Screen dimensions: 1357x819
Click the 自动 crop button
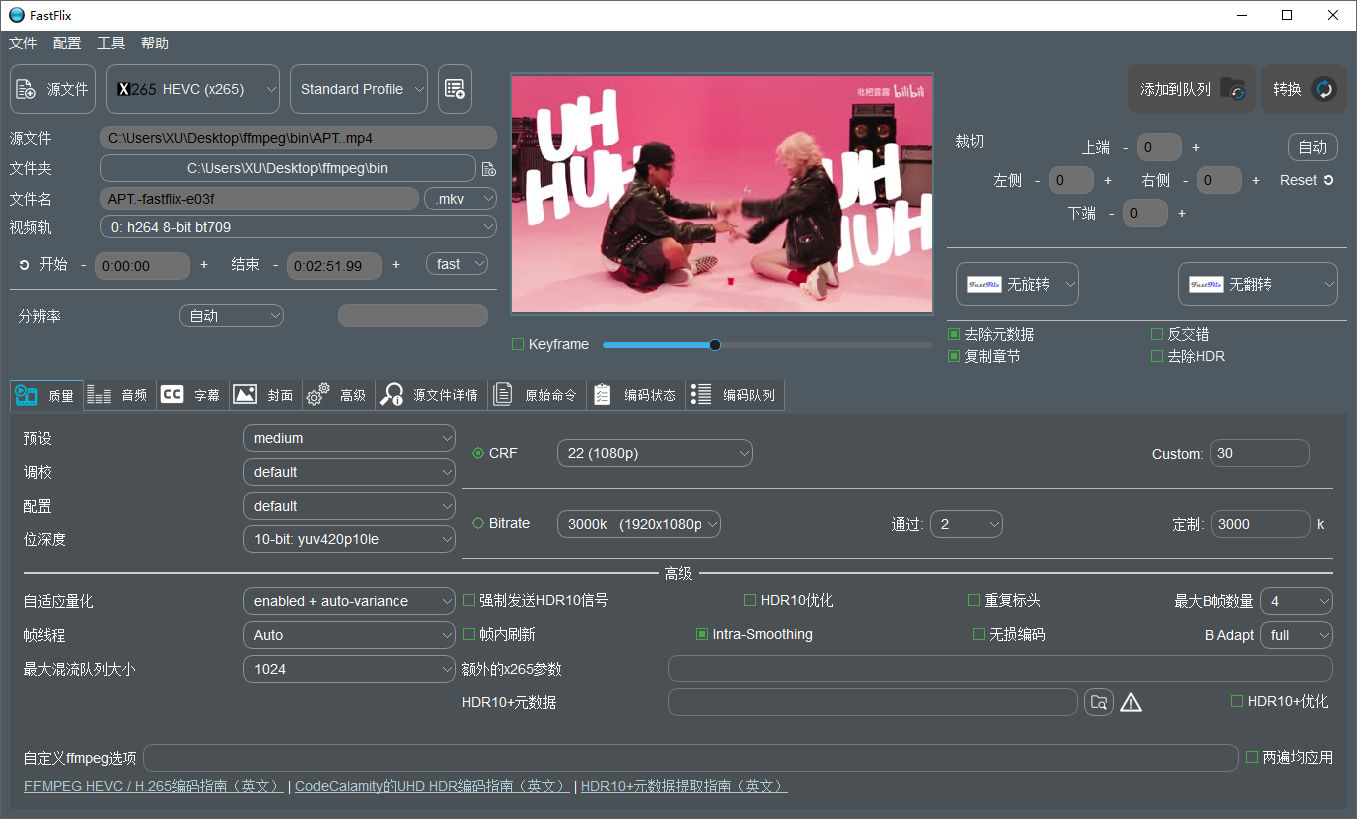[x=1312, y=146]
